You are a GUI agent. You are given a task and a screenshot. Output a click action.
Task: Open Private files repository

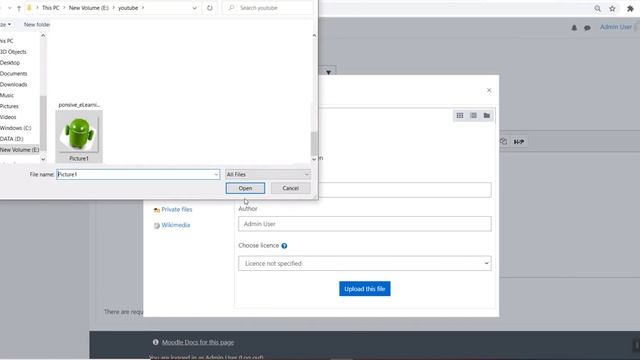click(x=176, y=209)
